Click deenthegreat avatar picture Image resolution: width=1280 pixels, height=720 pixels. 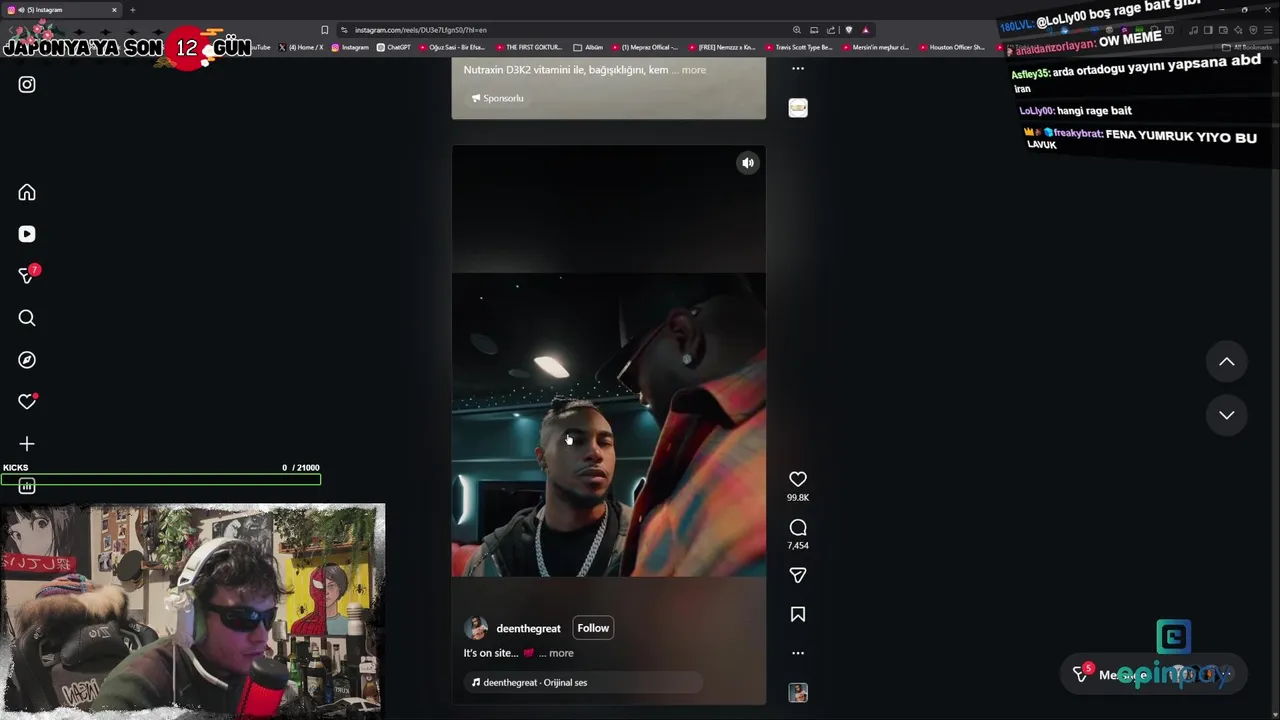(x=477, y=628)
